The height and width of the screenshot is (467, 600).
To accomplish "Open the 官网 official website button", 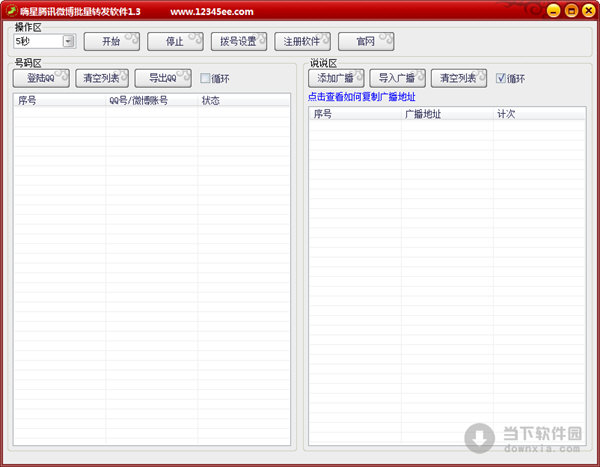I will tap(366, 41).
